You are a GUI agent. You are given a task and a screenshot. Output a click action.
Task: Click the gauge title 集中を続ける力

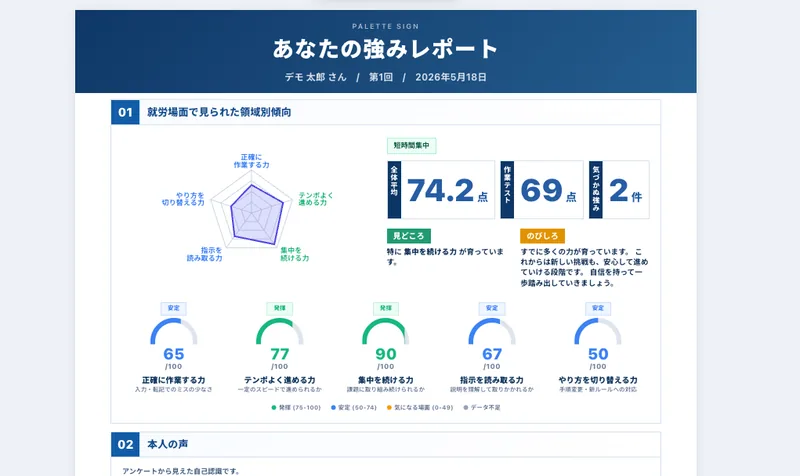coord(386,380)
